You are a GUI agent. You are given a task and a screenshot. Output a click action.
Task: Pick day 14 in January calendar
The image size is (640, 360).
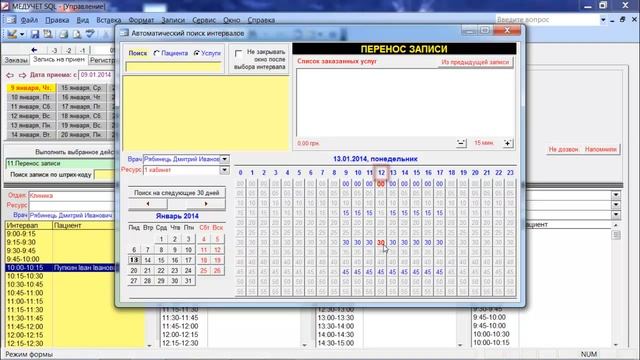coord(147,260)
